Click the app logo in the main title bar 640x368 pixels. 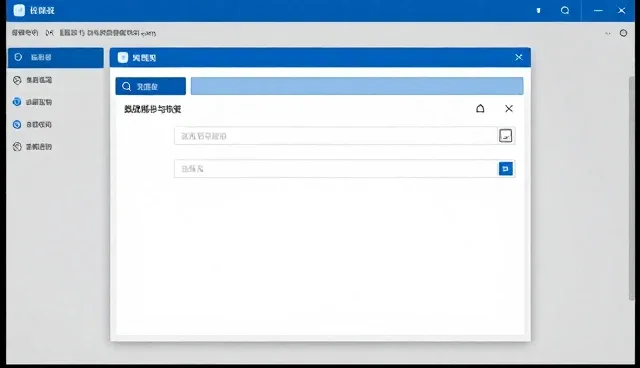pos(19,10)
